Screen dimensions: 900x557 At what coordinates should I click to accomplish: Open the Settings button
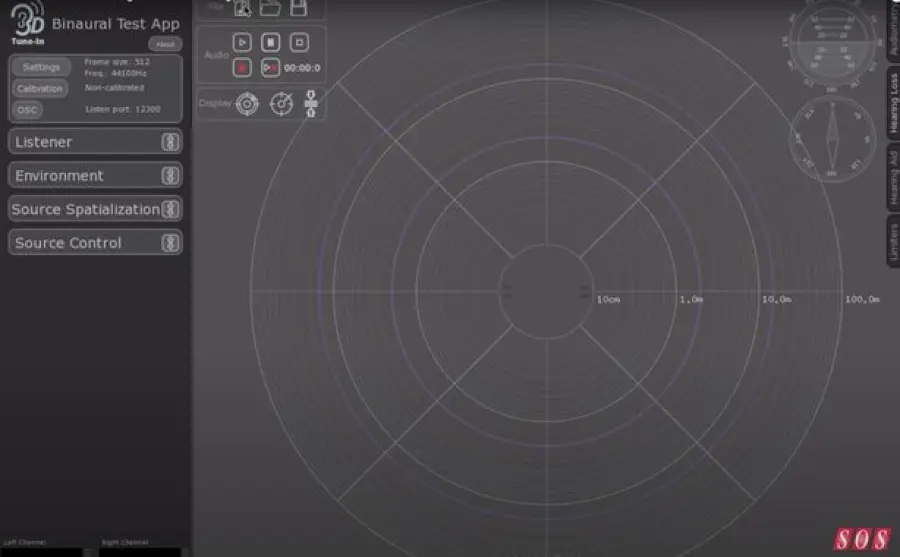pos(41,67)
